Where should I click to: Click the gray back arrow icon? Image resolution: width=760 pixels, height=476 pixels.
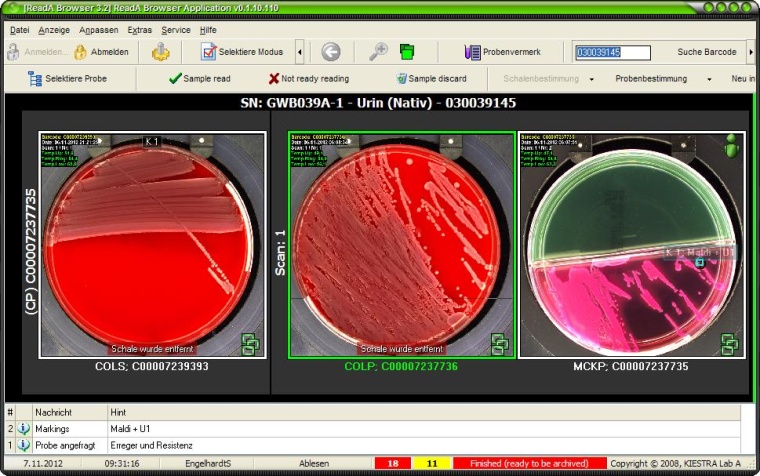point(331,52)
